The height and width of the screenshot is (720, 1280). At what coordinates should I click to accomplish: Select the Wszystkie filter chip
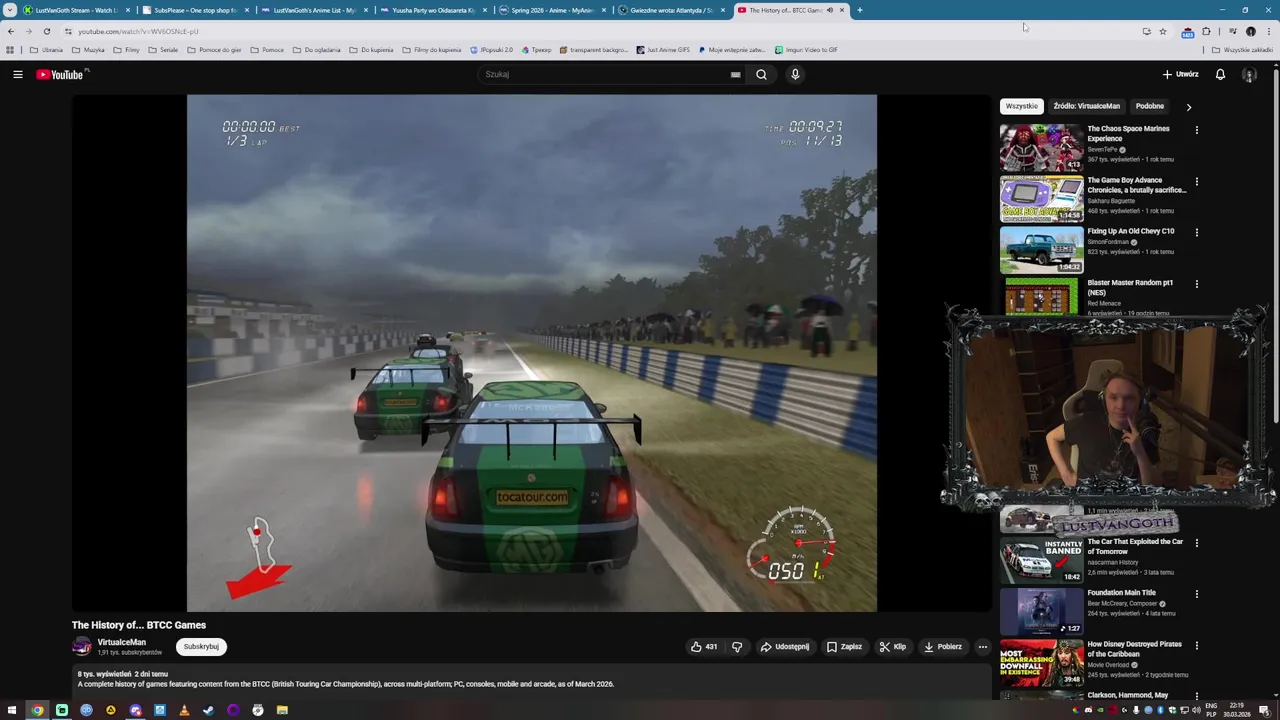1021,106
